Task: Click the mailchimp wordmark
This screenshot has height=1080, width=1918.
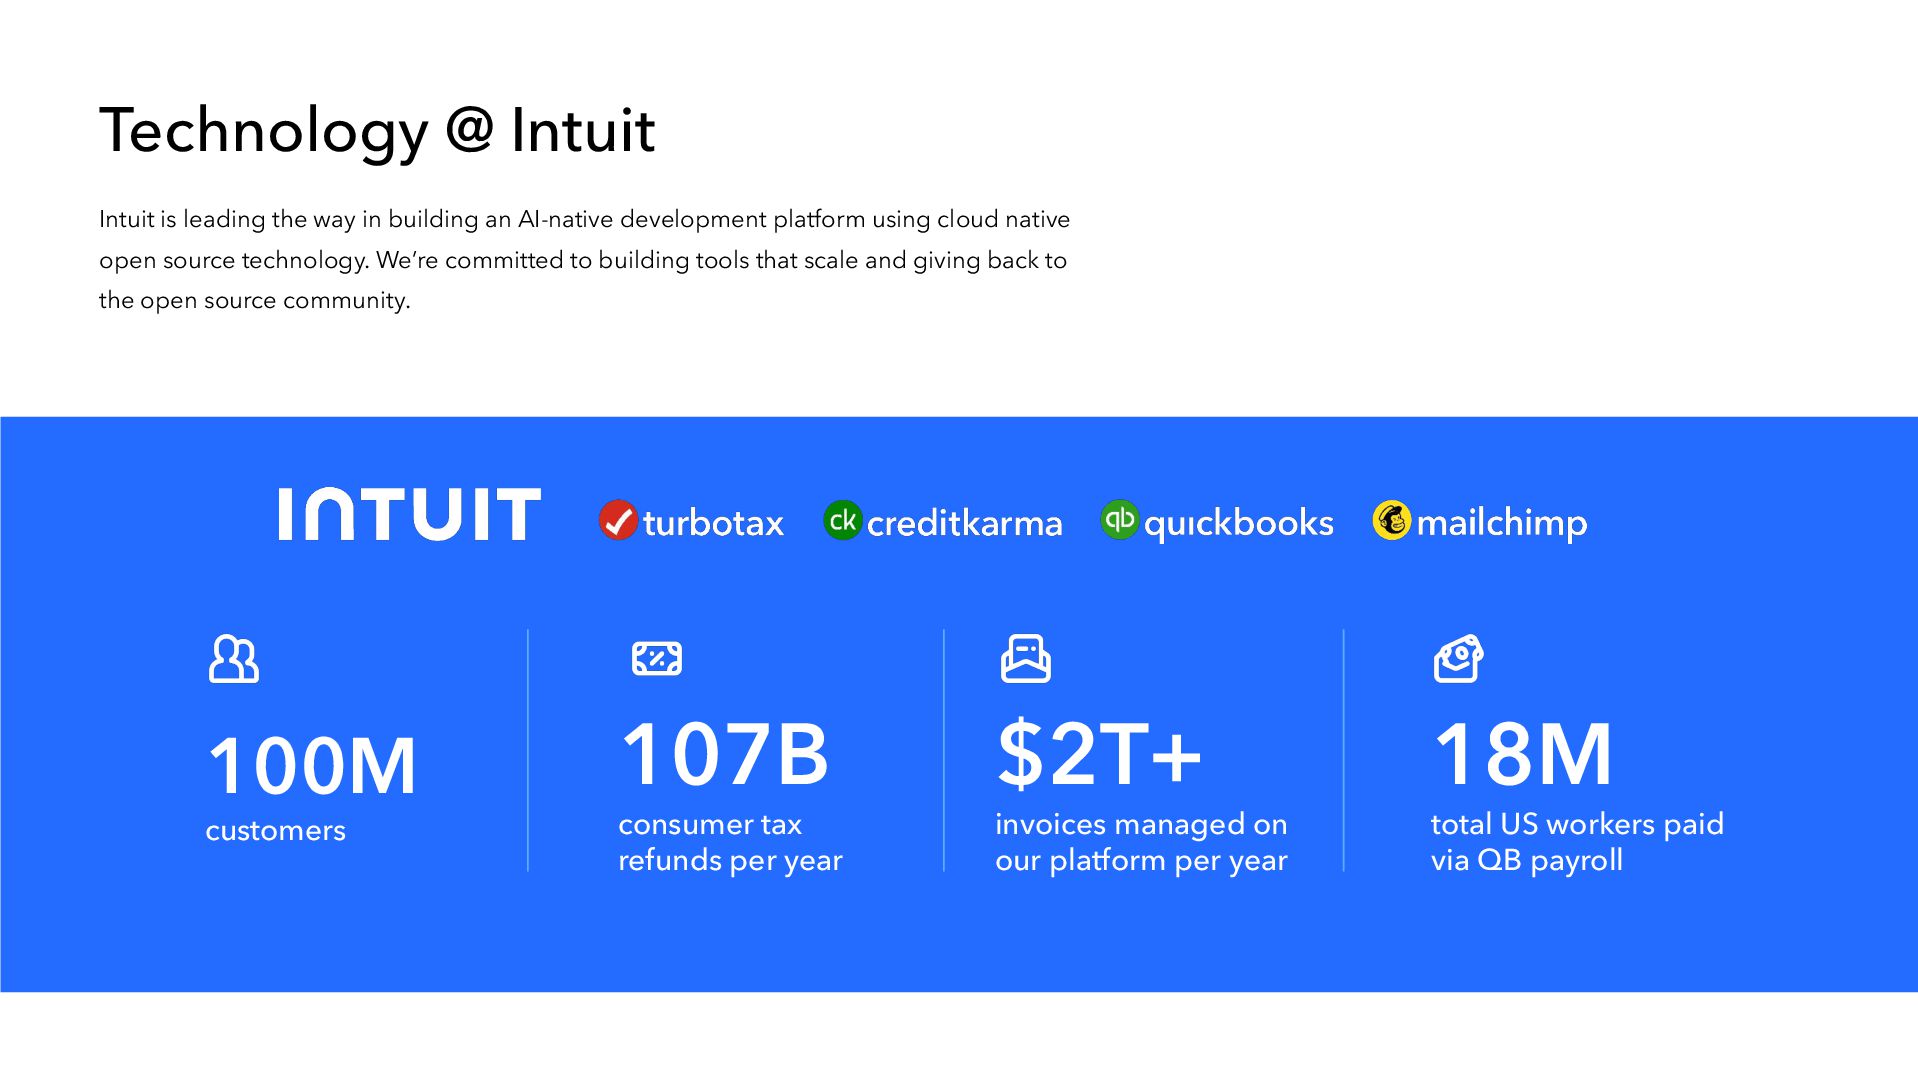Action: (1502, 523)
